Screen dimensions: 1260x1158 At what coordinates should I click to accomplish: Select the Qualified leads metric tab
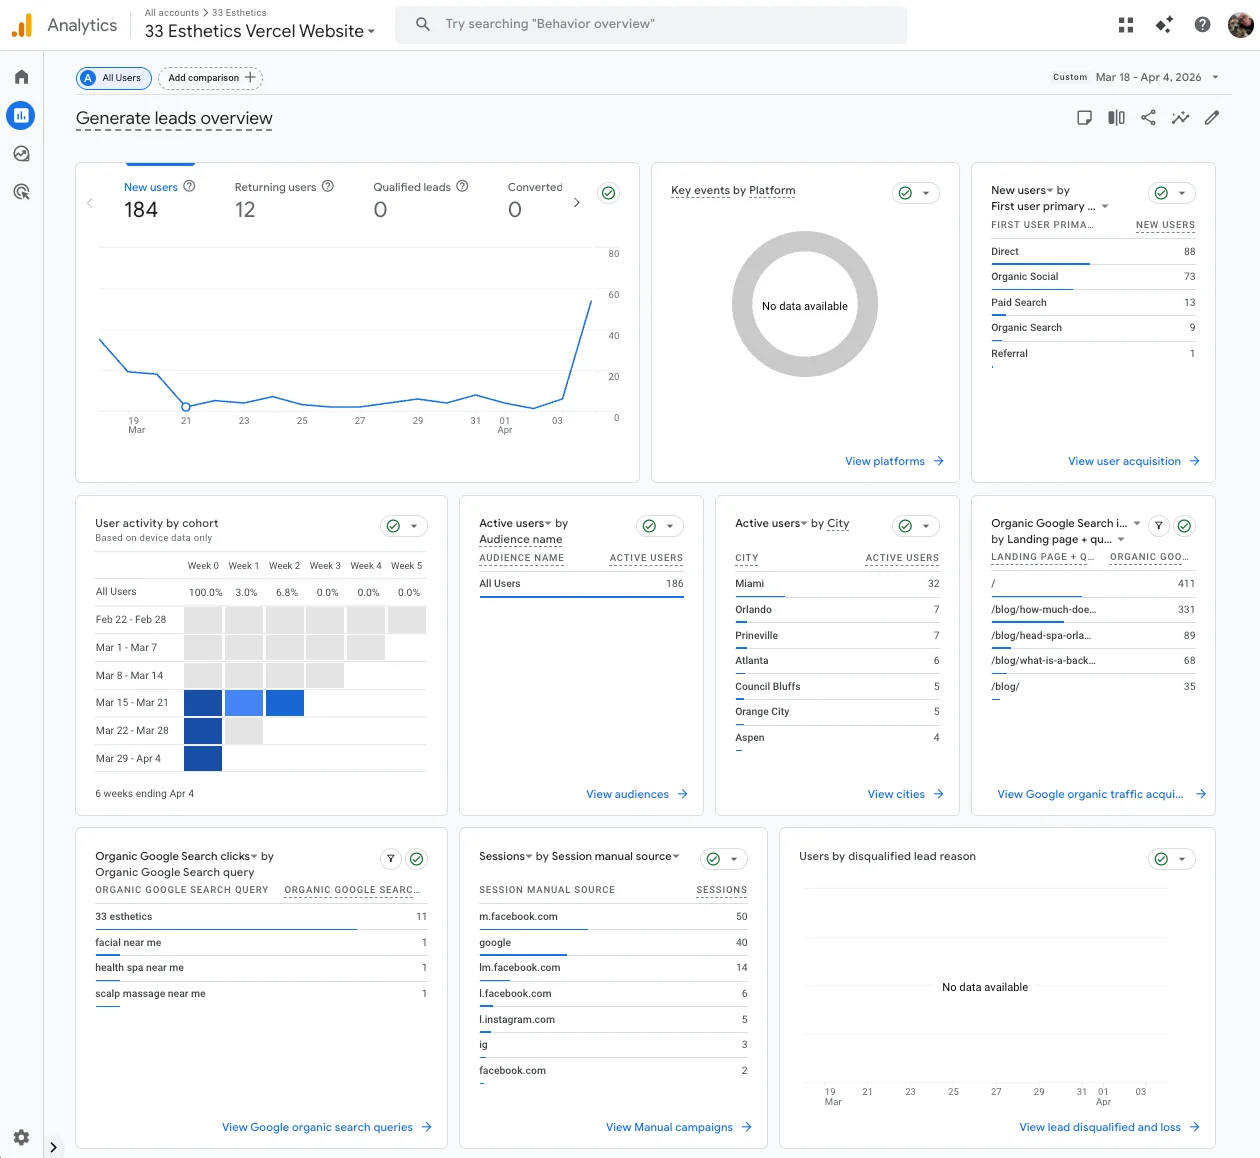click(412, 186)
